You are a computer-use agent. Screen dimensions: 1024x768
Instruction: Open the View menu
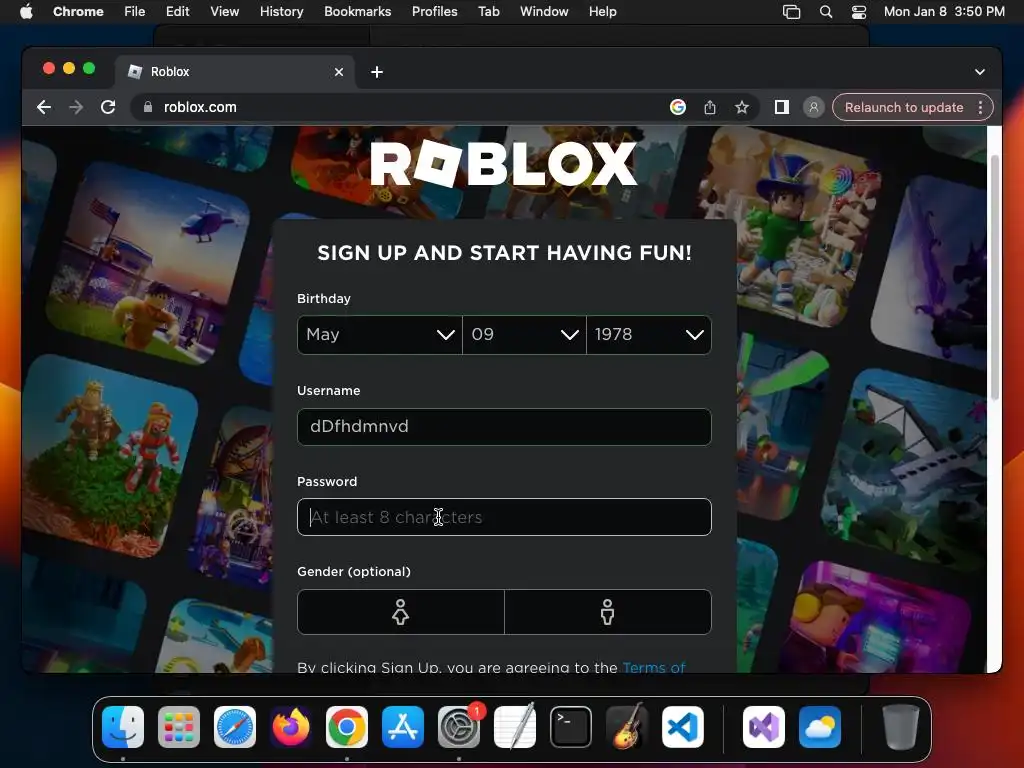[224, 12]
